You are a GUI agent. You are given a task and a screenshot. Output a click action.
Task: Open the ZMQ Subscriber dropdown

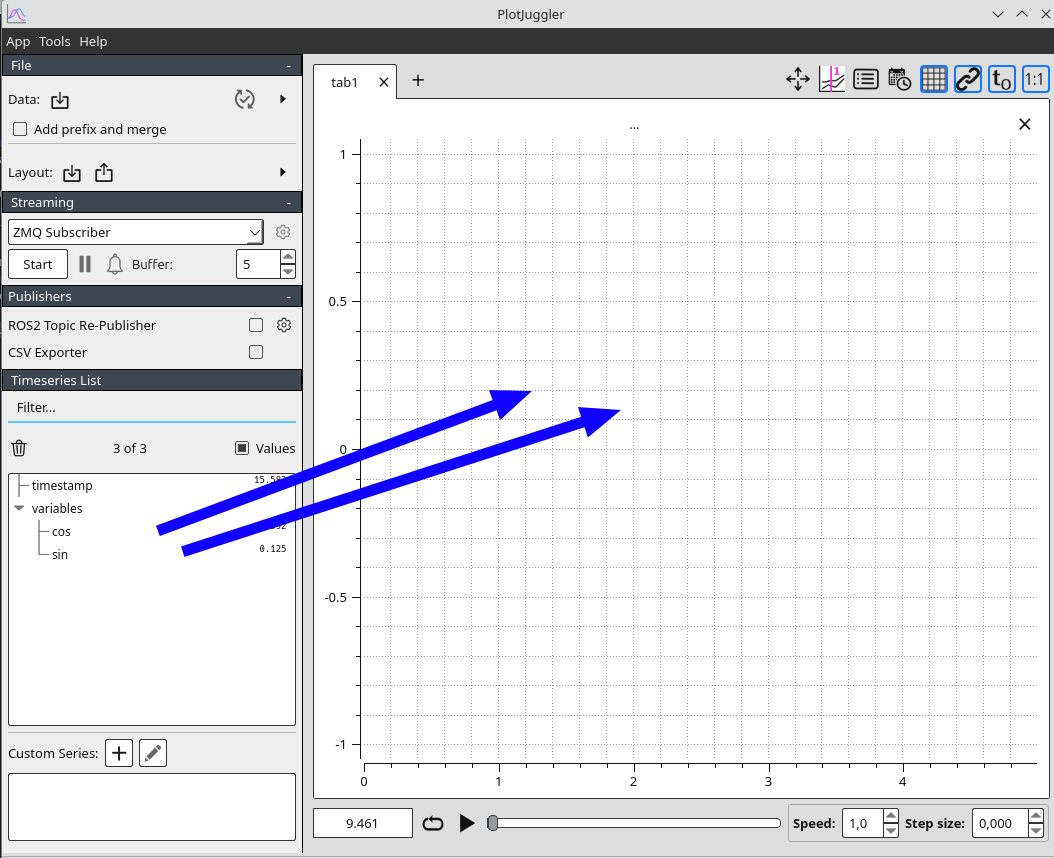pyautogui.click(x=136, y=232)
